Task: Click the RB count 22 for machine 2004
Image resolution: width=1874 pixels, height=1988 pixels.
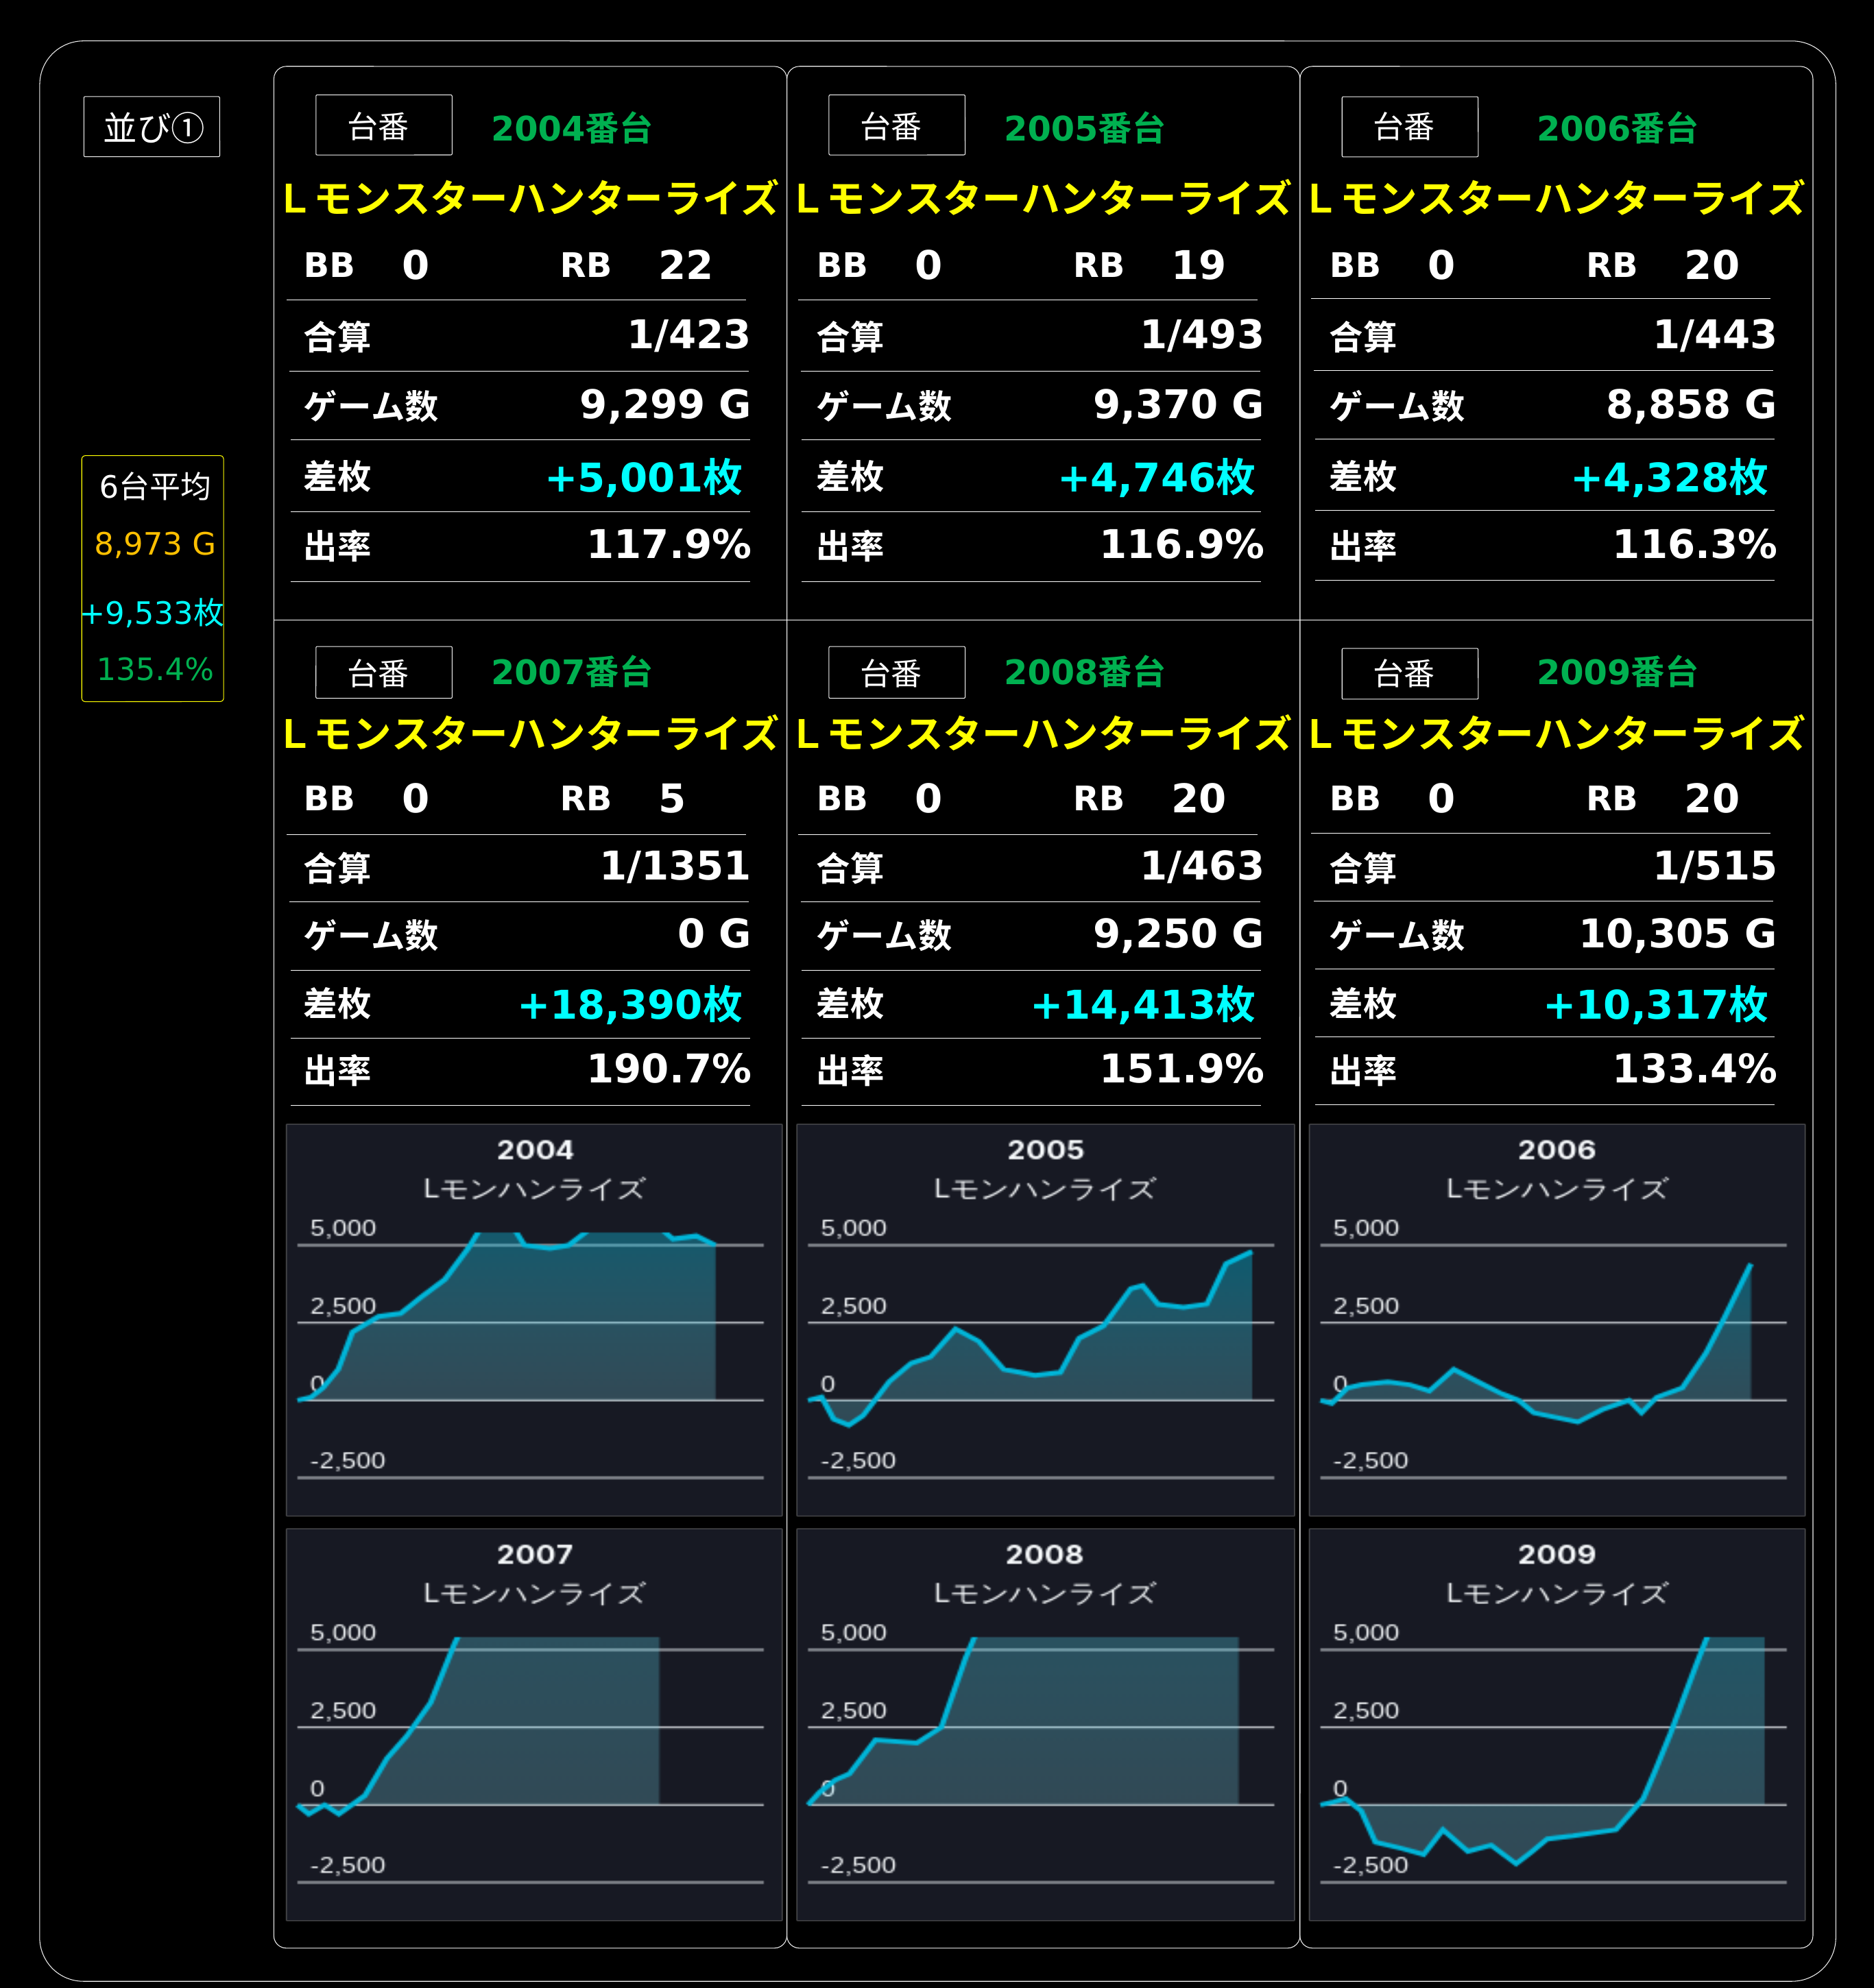Action: tap(685, 265)
